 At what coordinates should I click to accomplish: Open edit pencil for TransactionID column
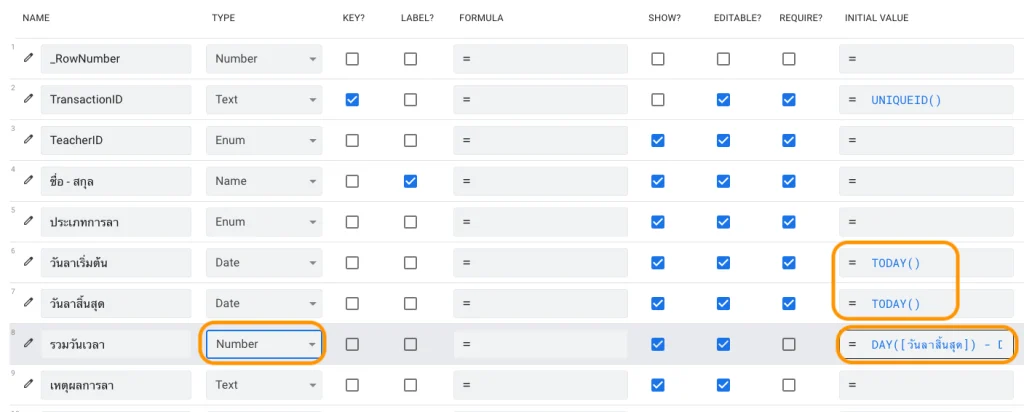(28, 99)
